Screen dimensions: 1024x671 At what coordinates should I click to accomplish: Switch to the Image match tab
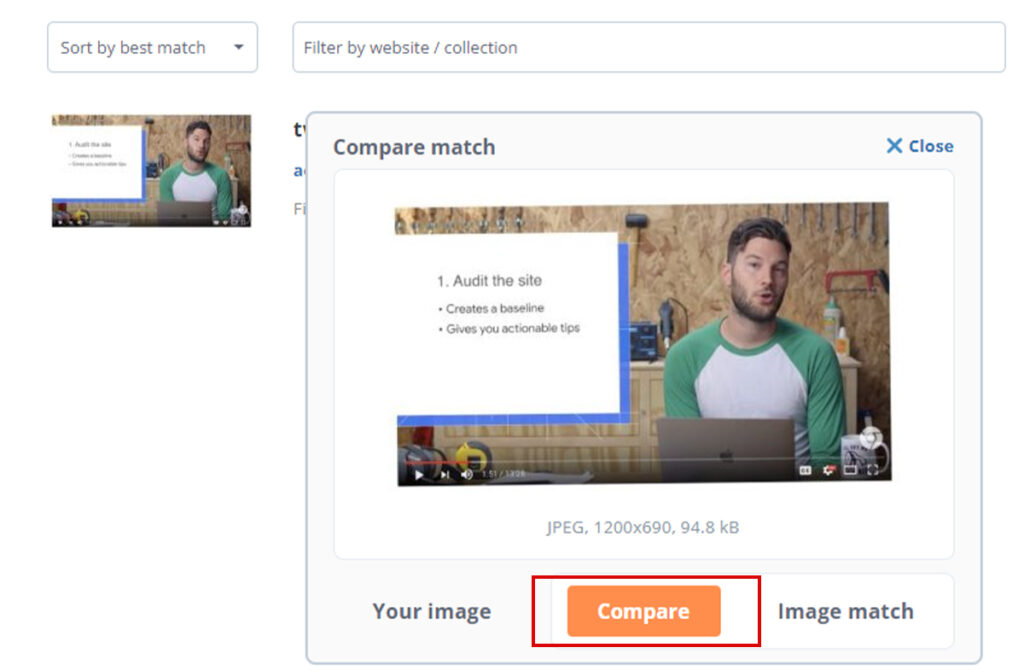(x=846, y=610)
